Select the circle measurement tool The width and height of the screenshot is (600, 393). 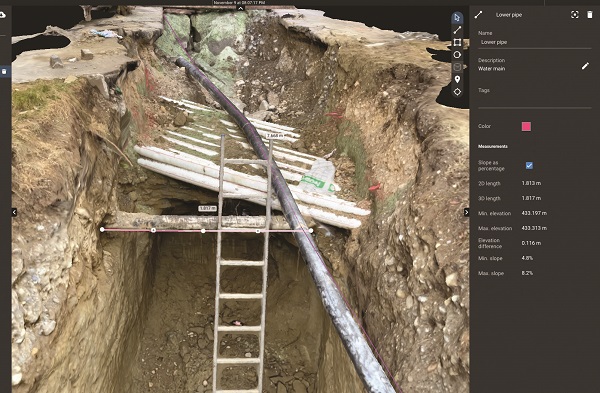click(x=457, y=55)
